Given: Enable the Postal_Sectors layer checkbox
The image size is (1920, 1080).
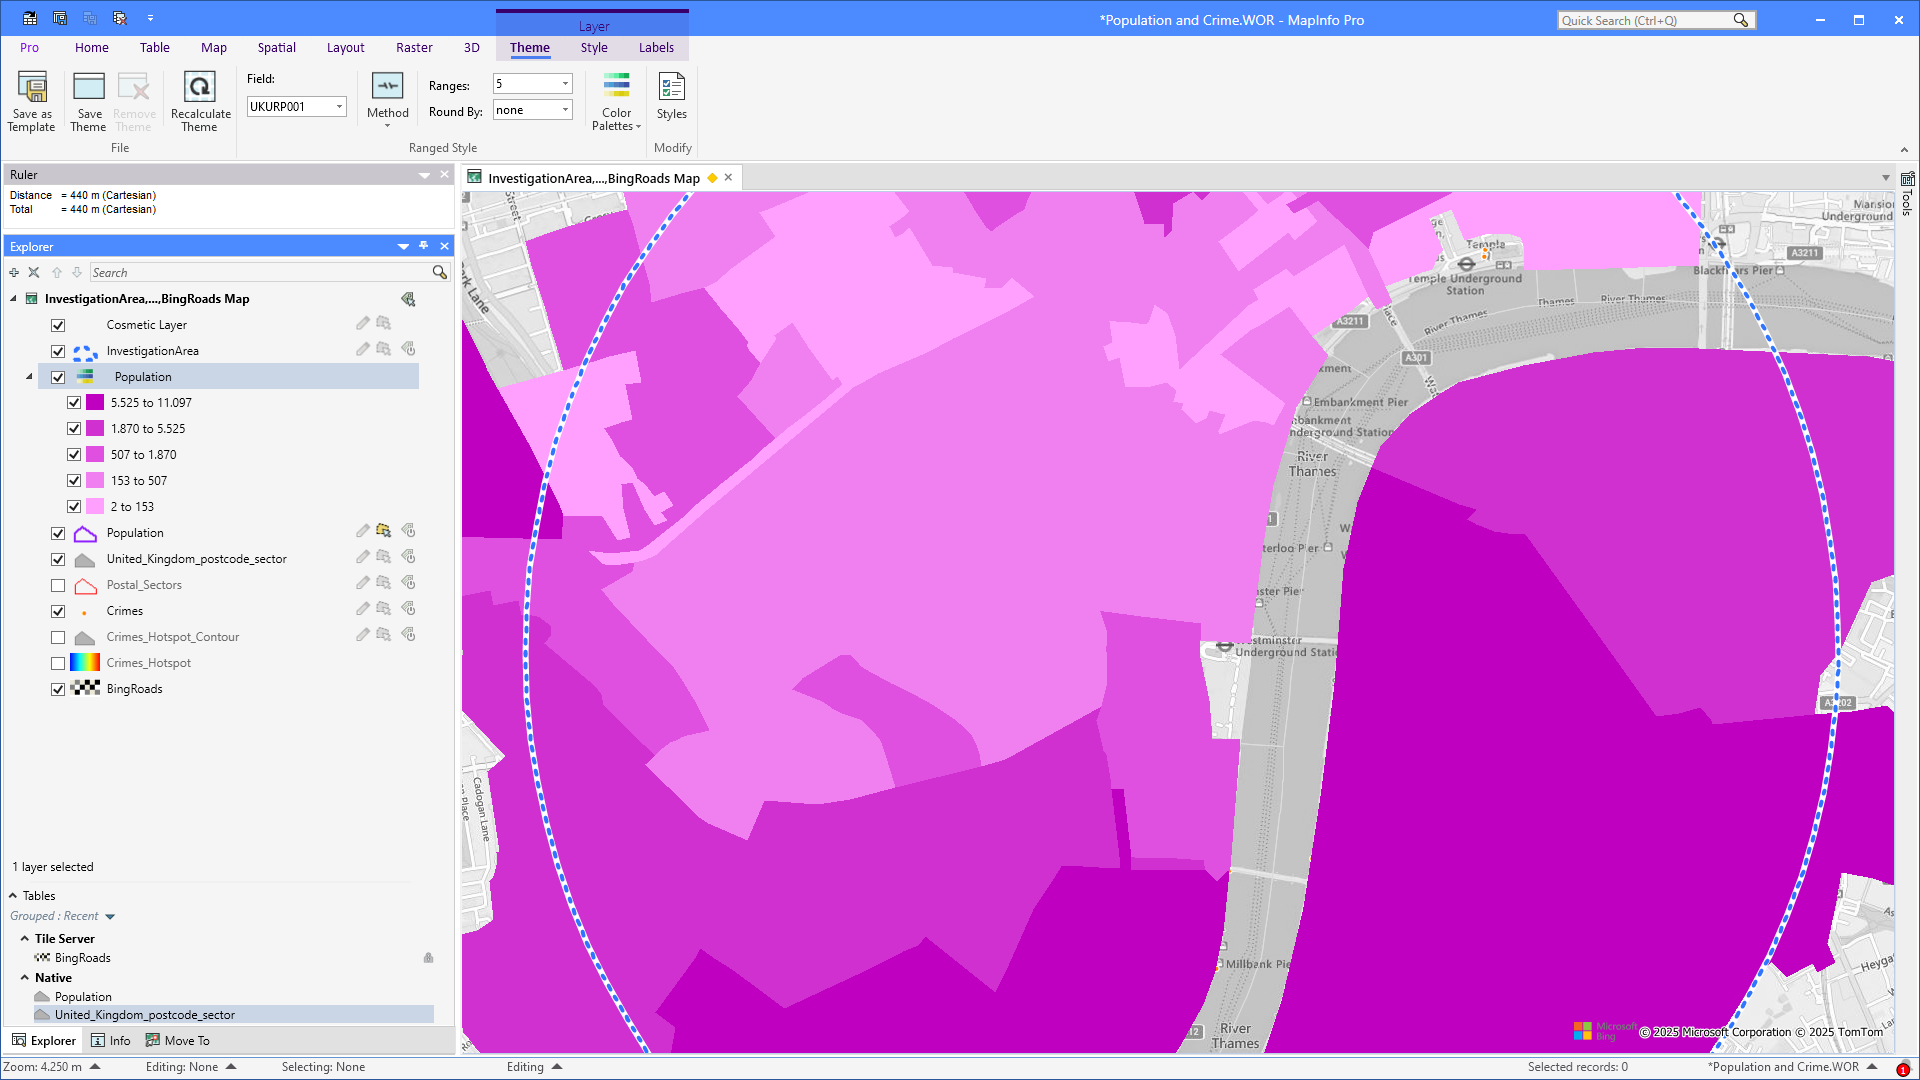Looking at the screenshot, I should pos(58,585).
